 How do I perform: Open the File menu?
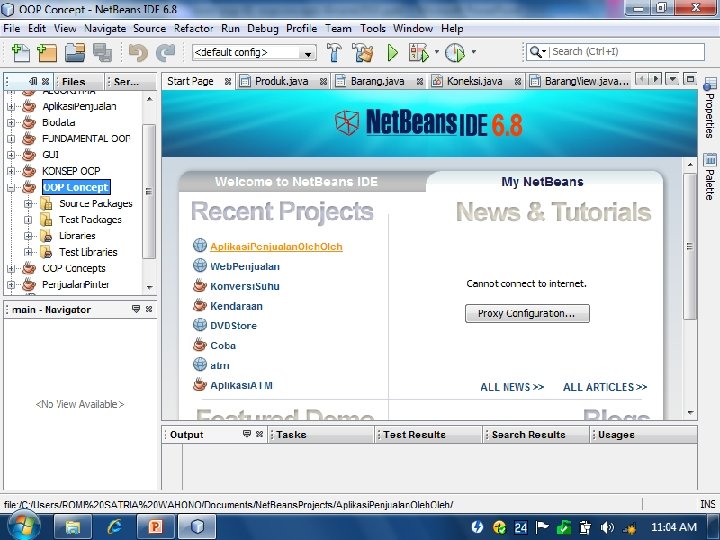(x=11, y=28)
